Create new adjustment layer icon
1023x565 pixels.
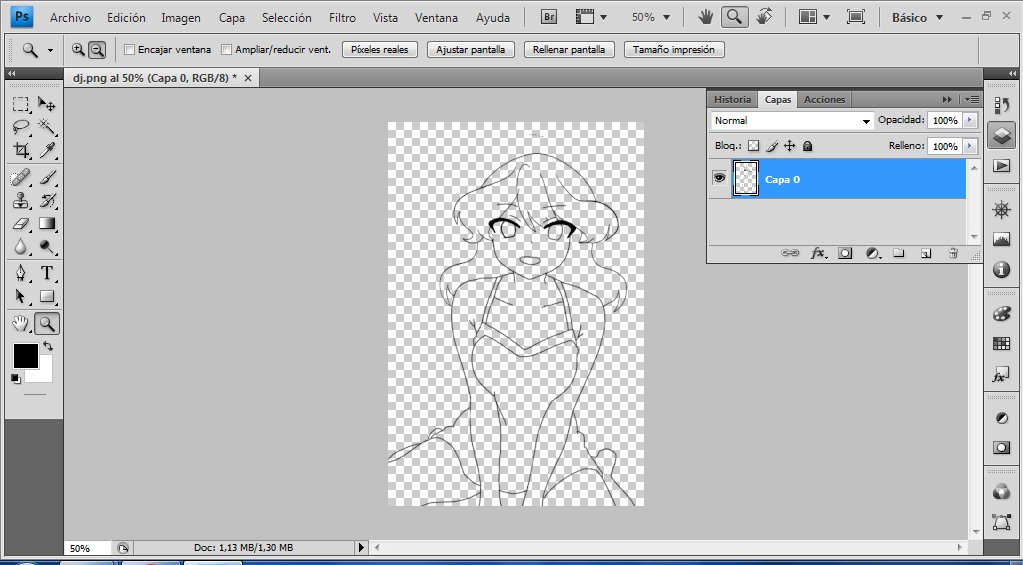[873, 253]
